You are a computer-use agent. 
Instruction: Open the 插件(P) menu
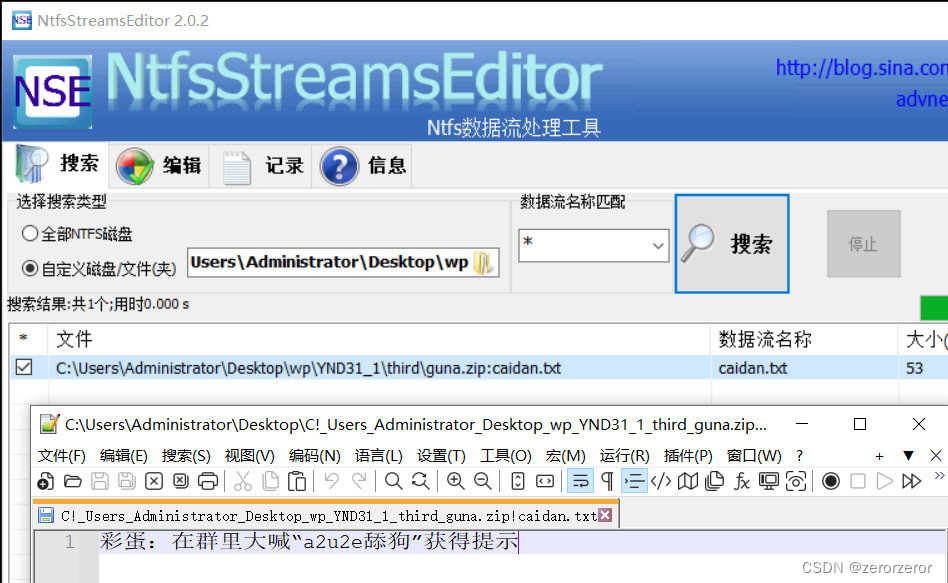[x=688, y=456]
